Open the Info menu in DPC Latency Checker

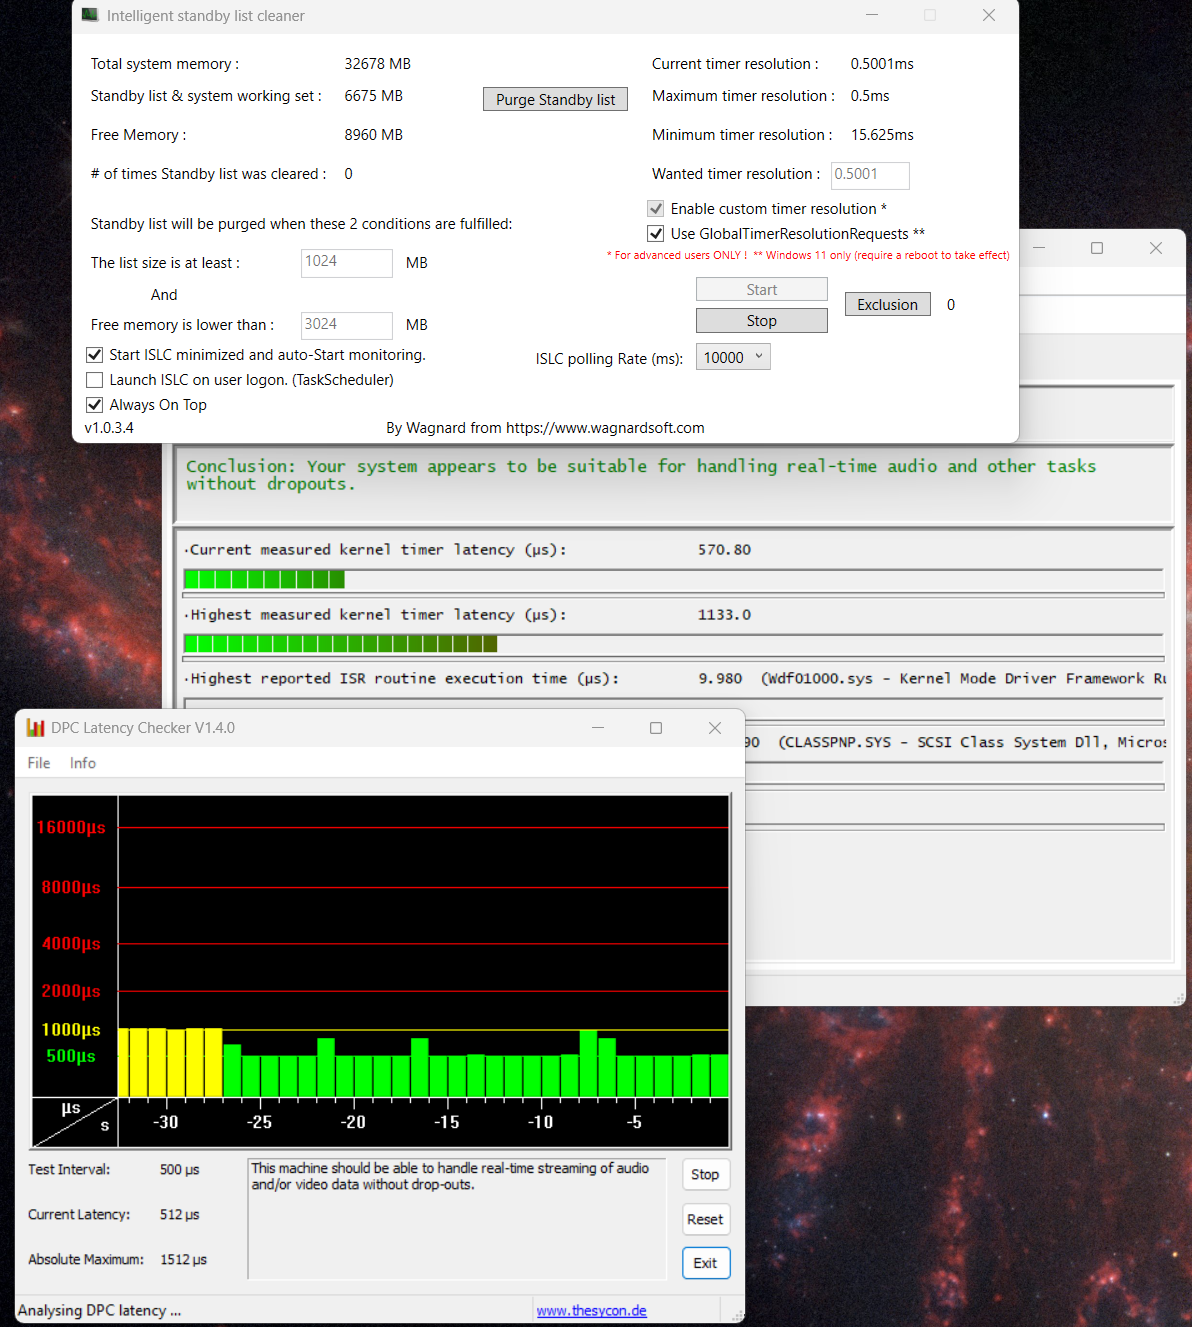(x=83, y=763)
